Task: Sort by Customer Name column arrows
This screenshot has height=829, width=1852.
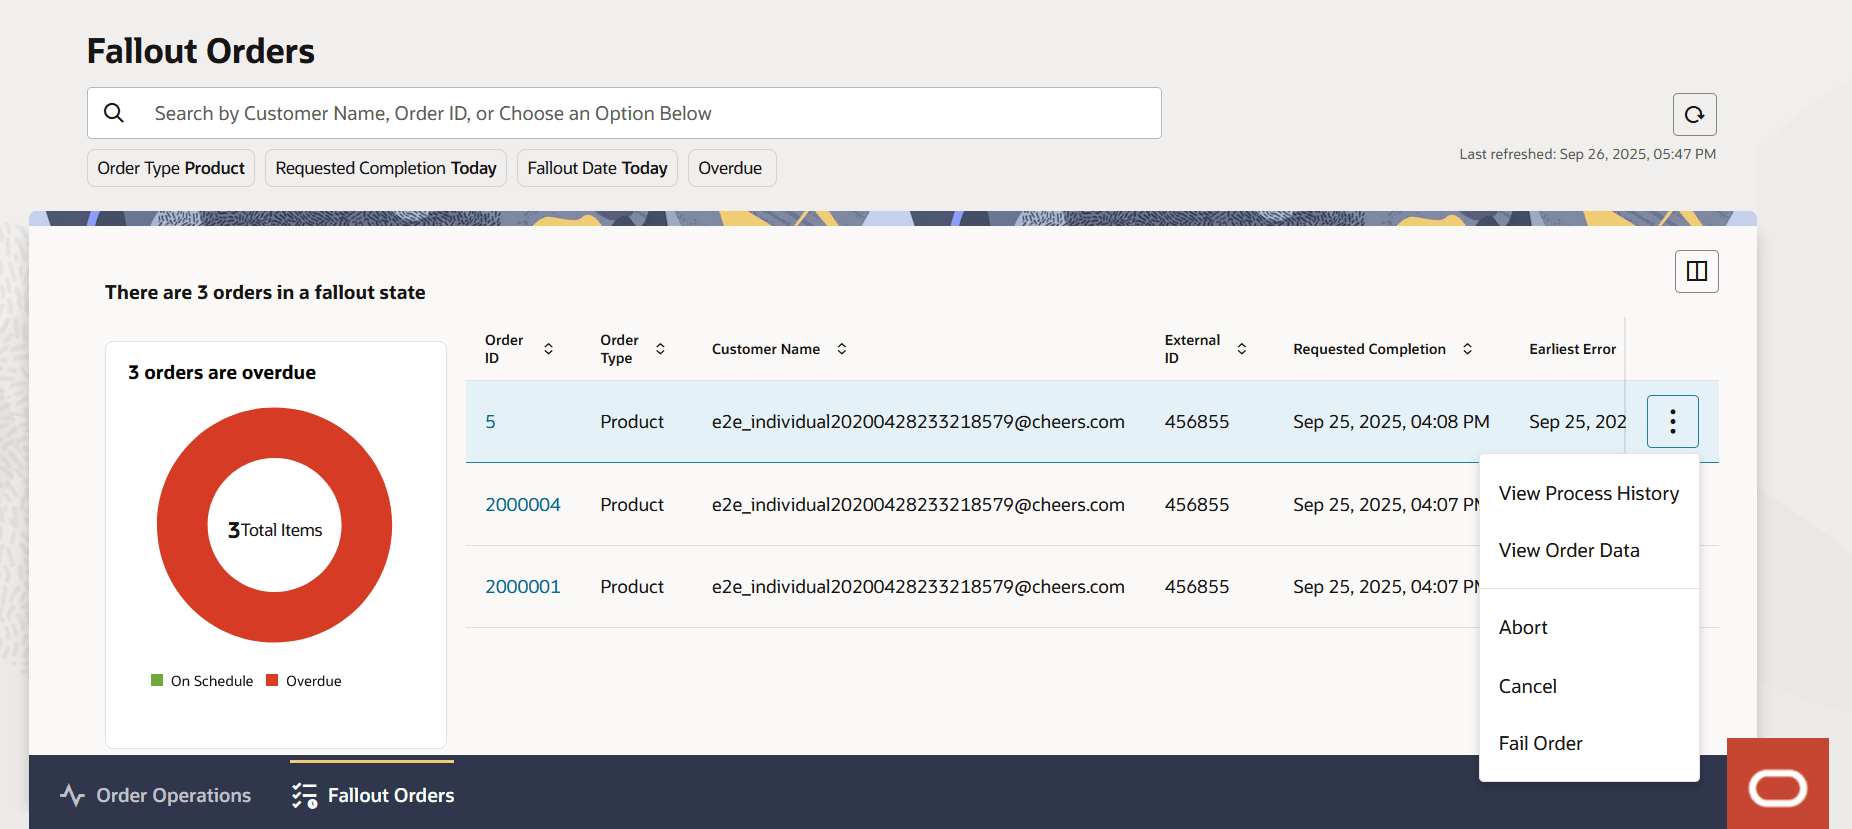Action: click(842, 349)
